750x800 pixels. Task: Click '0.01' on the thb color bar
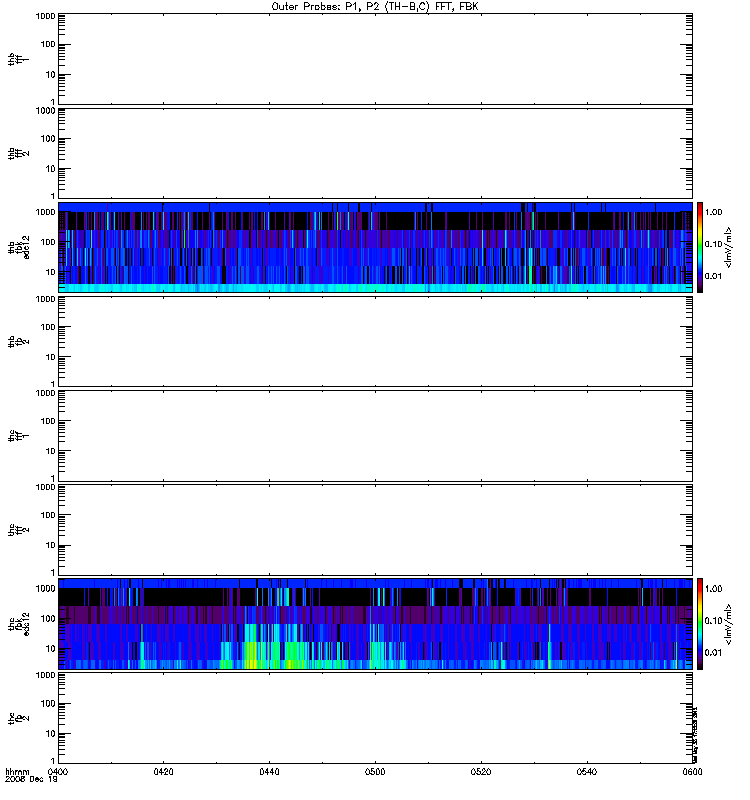pyautogui.click(x=713, y=276)
